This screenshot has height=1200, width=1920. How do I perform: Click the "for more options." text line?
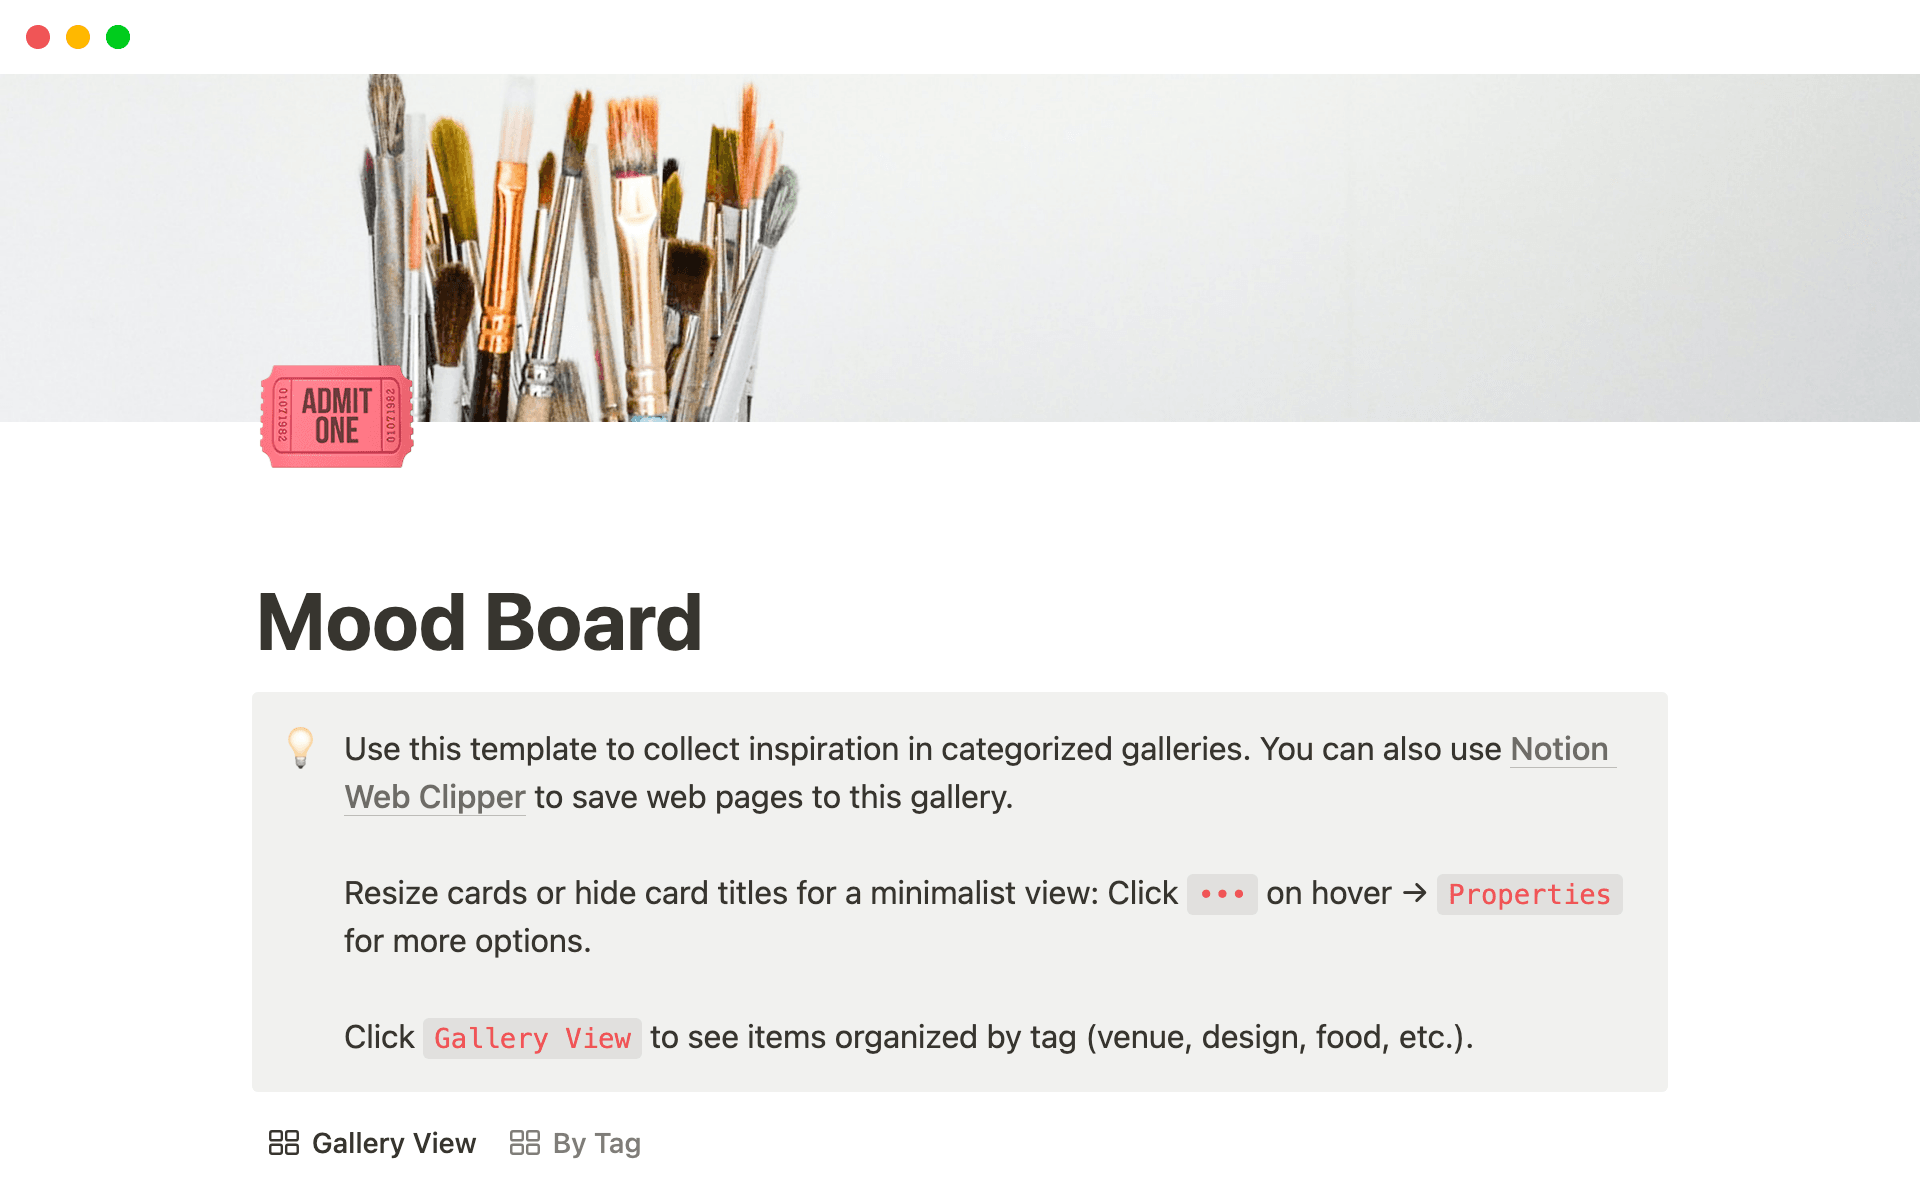pos(467,941)
